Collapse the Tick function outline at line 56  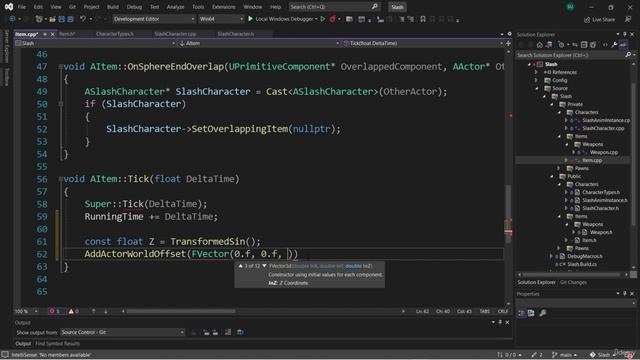(60, 179)
